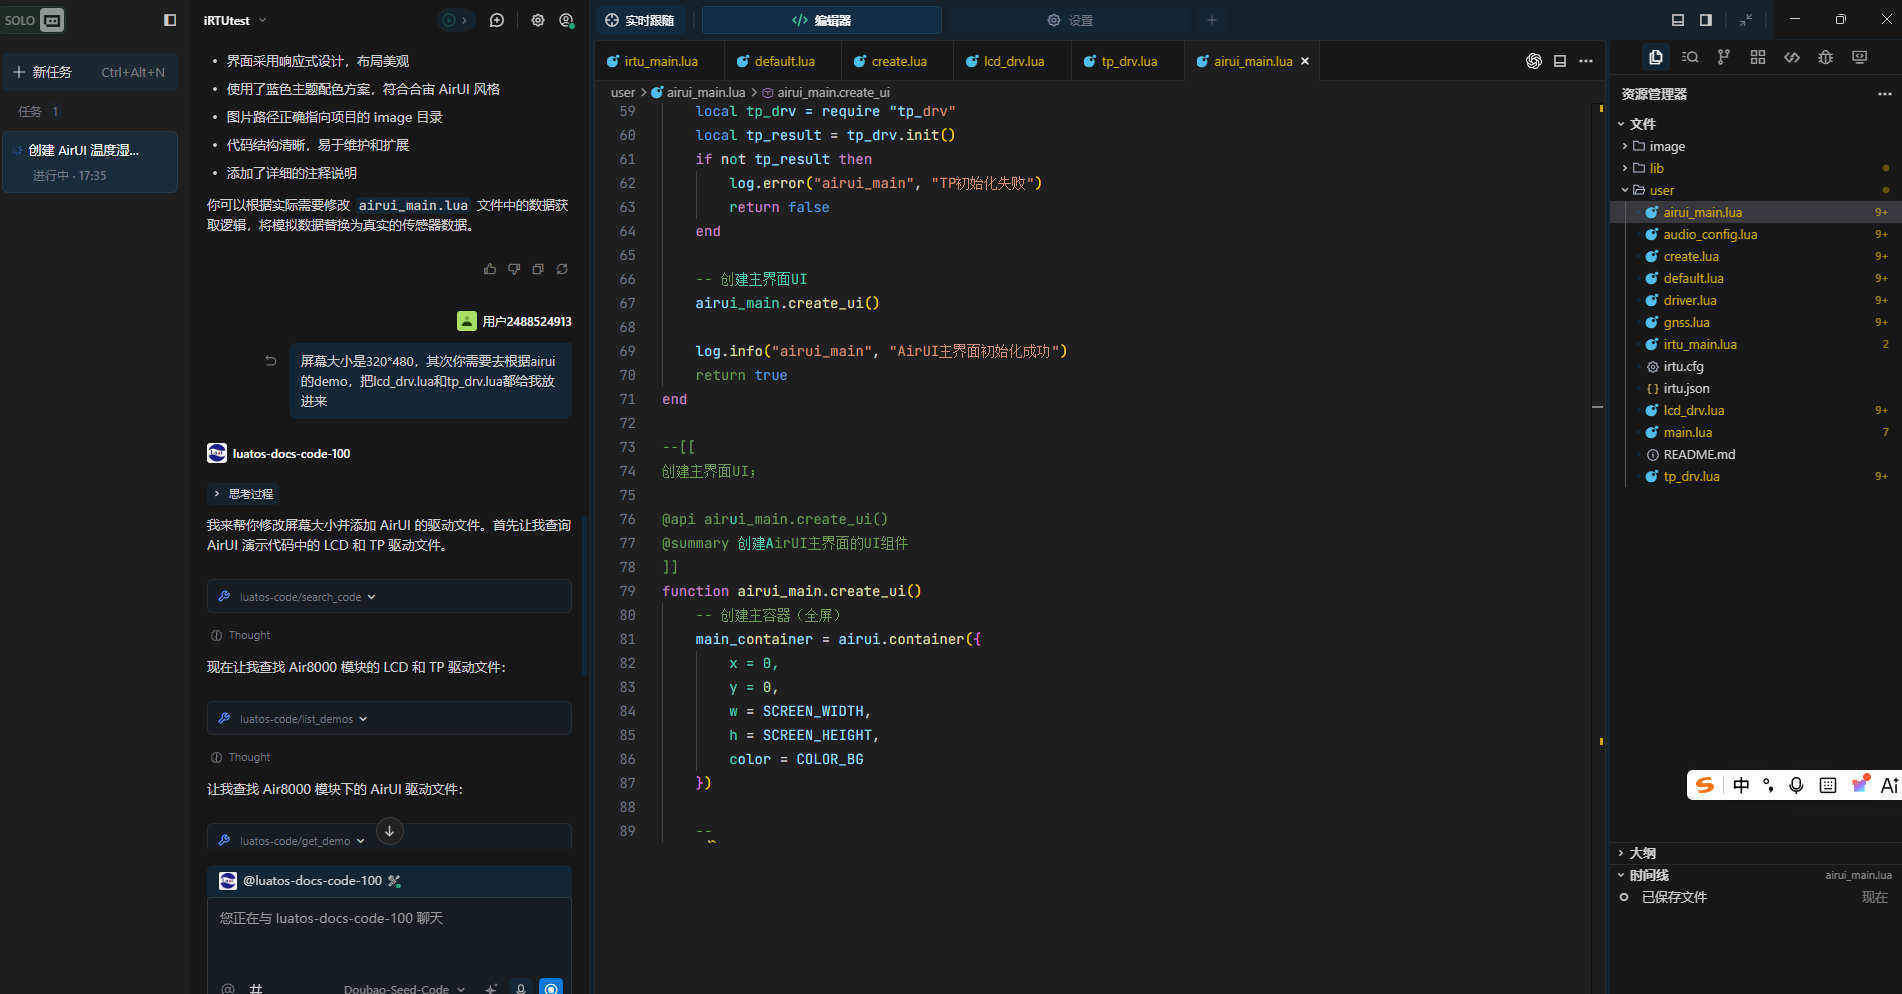Screen dimensions: 1902x994
Task: Toggle the left task sidebar
Action: tap(170, 20)
